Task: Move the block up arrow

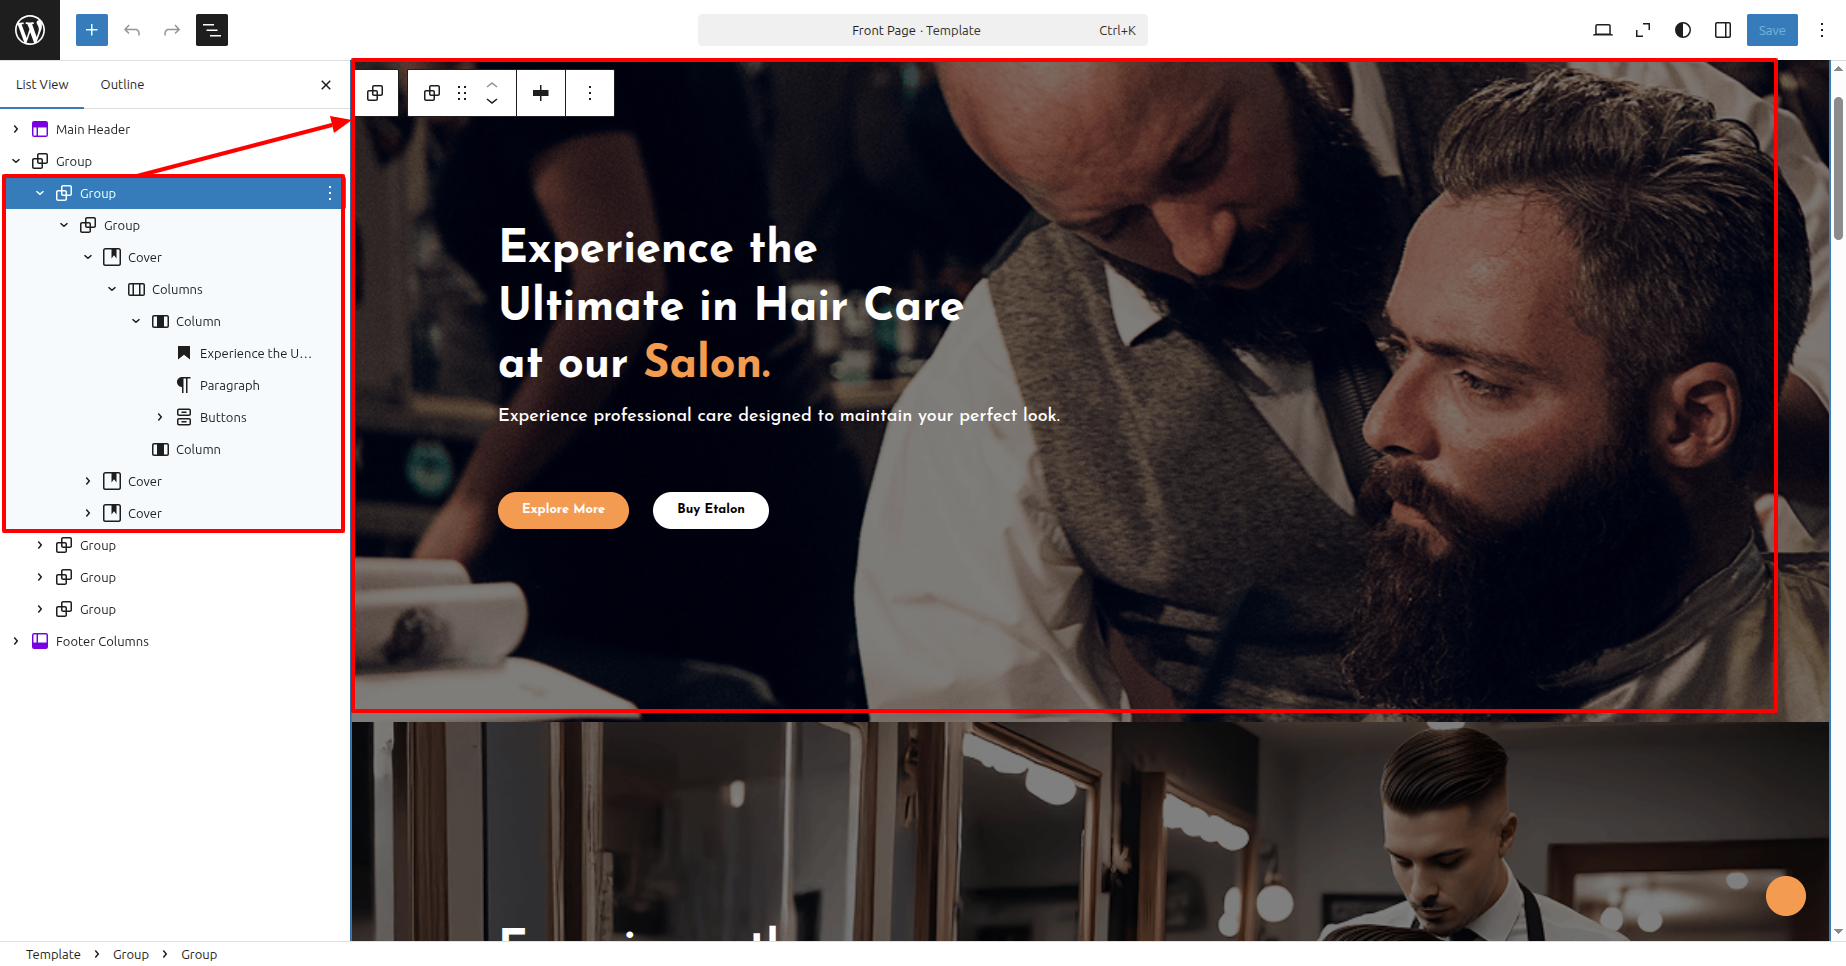Action: [x=492, y=84]
